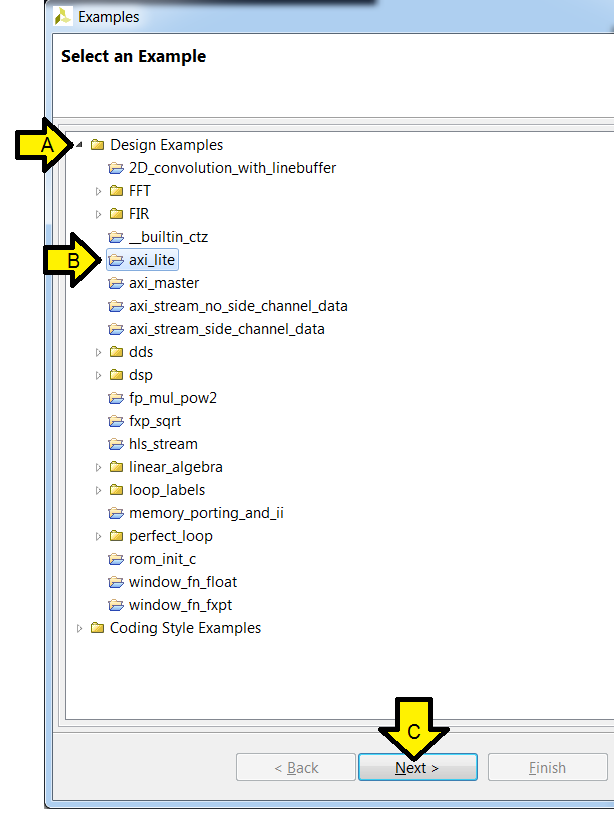Expand the perfect_loop folder

tap(98, 536)
